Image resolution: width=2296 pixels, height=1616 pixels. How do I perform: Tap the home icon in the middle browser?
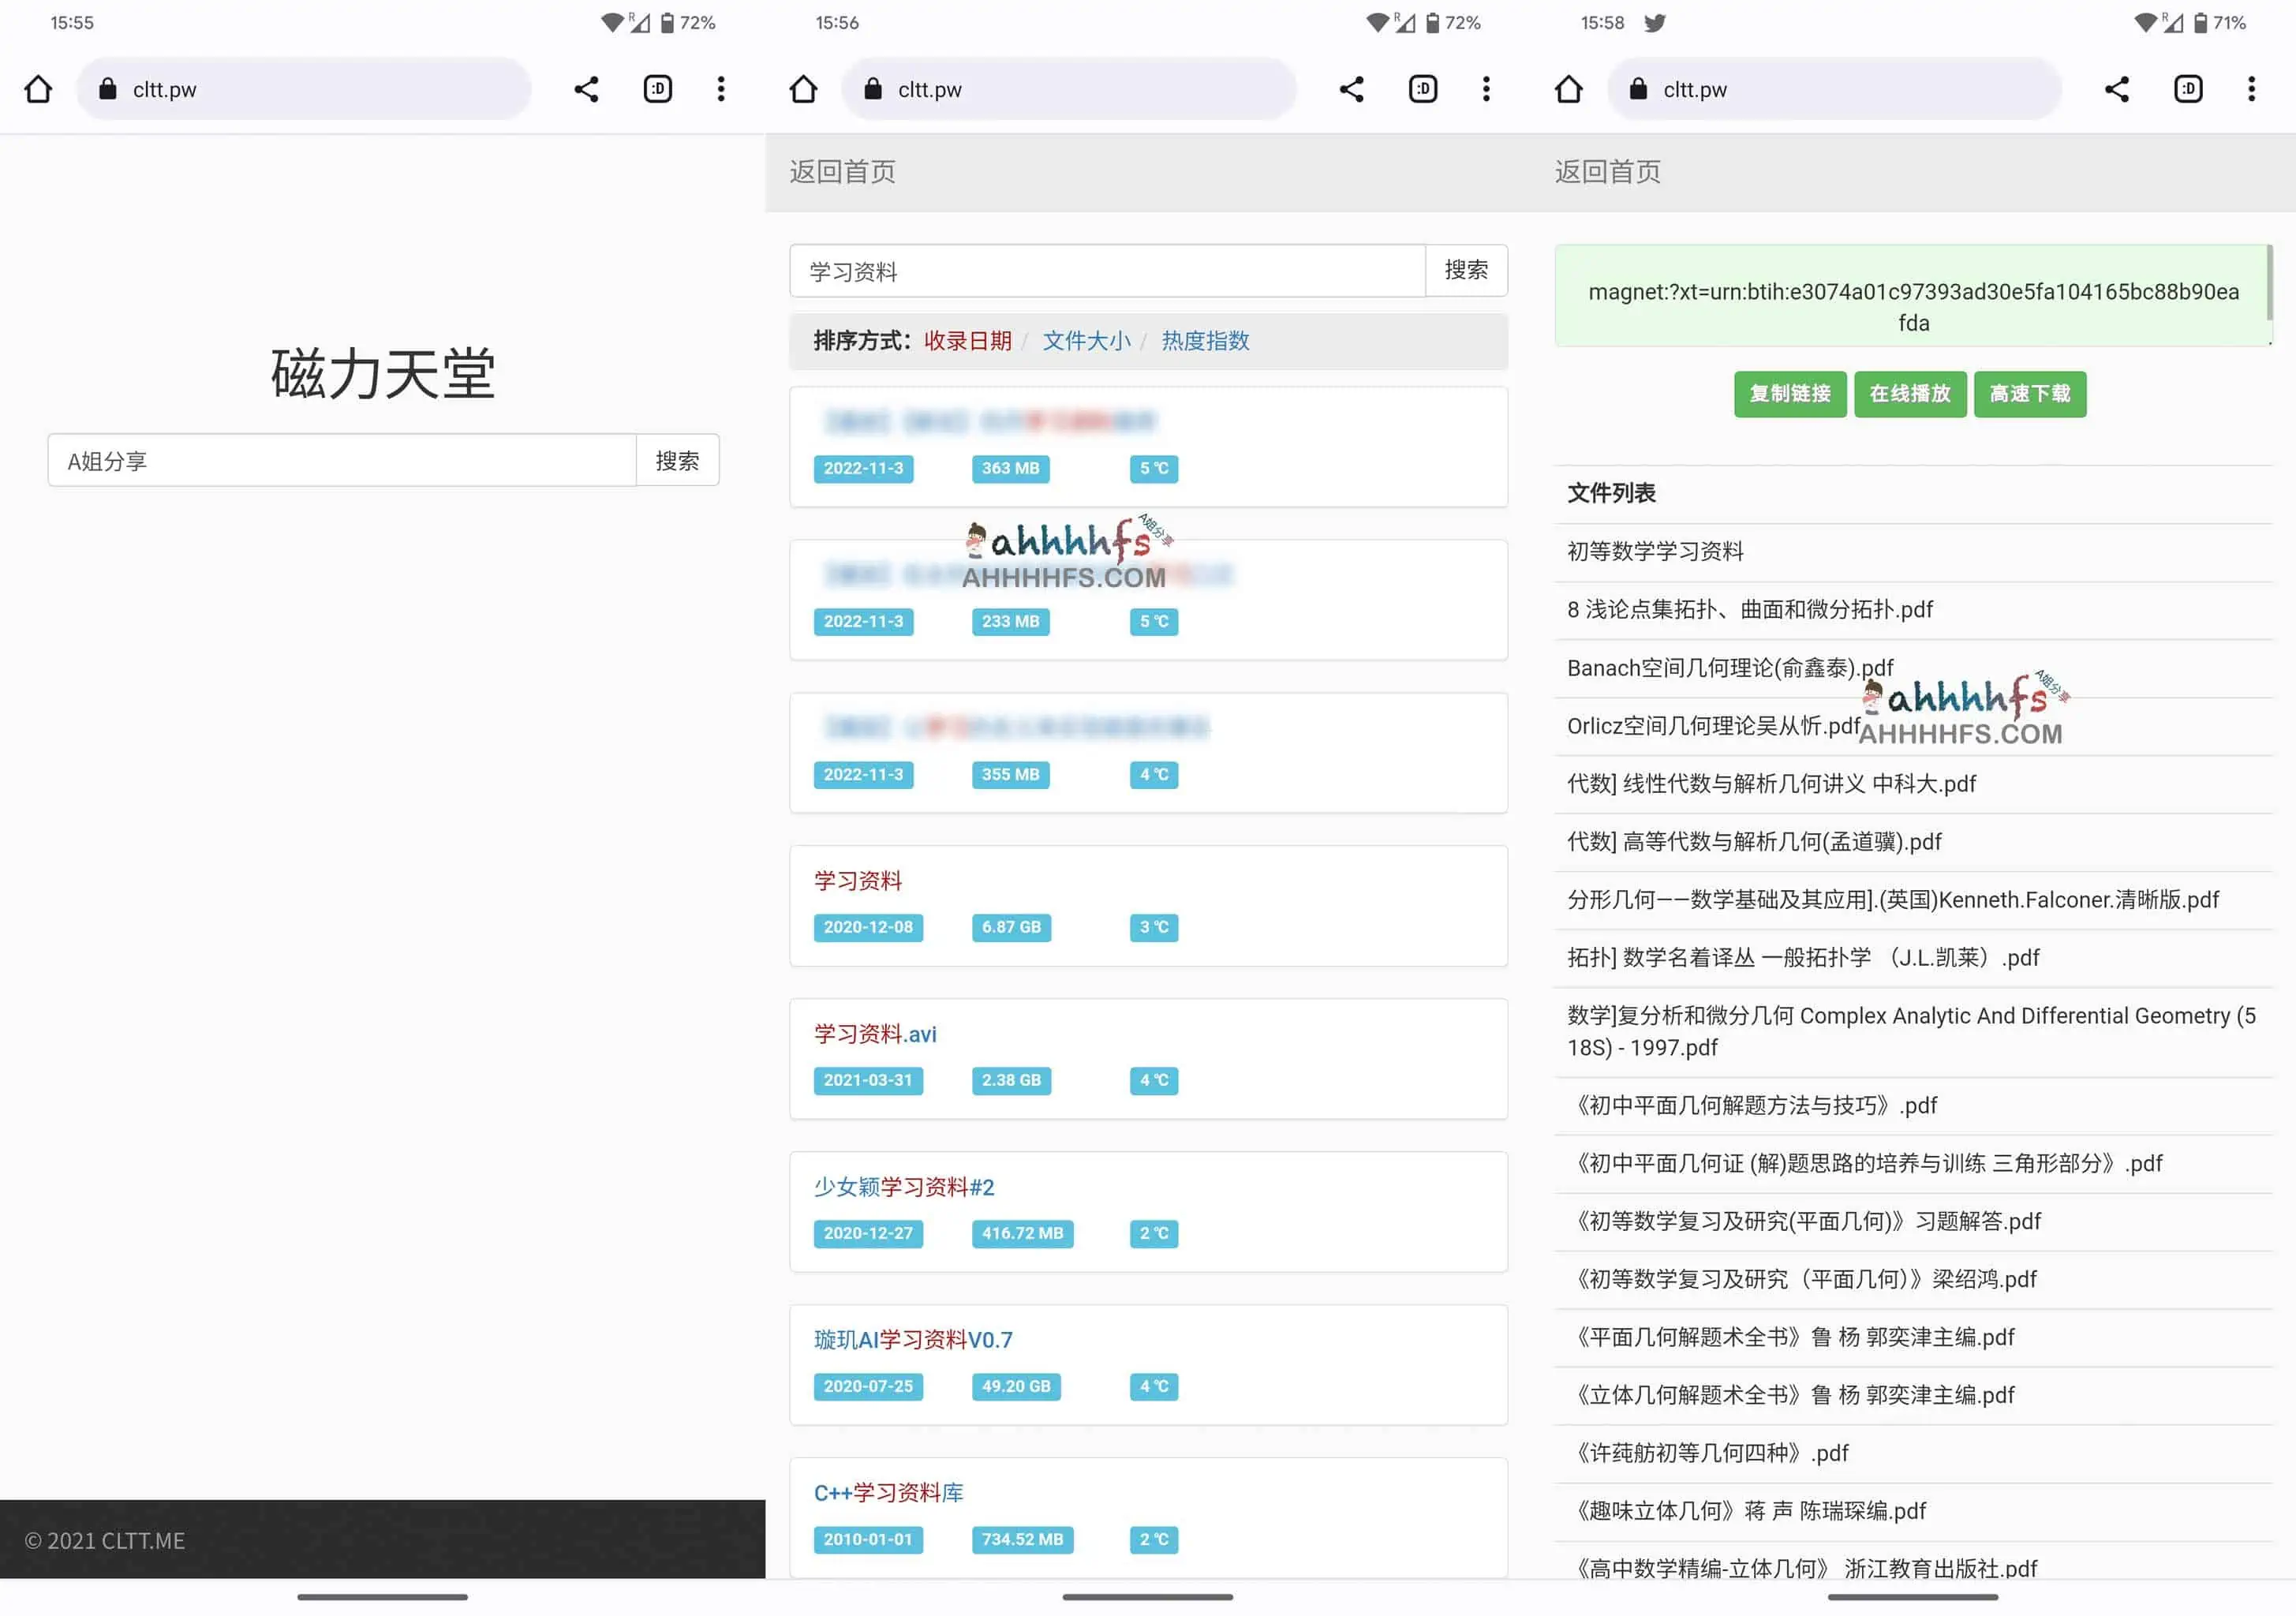[804, 89]
